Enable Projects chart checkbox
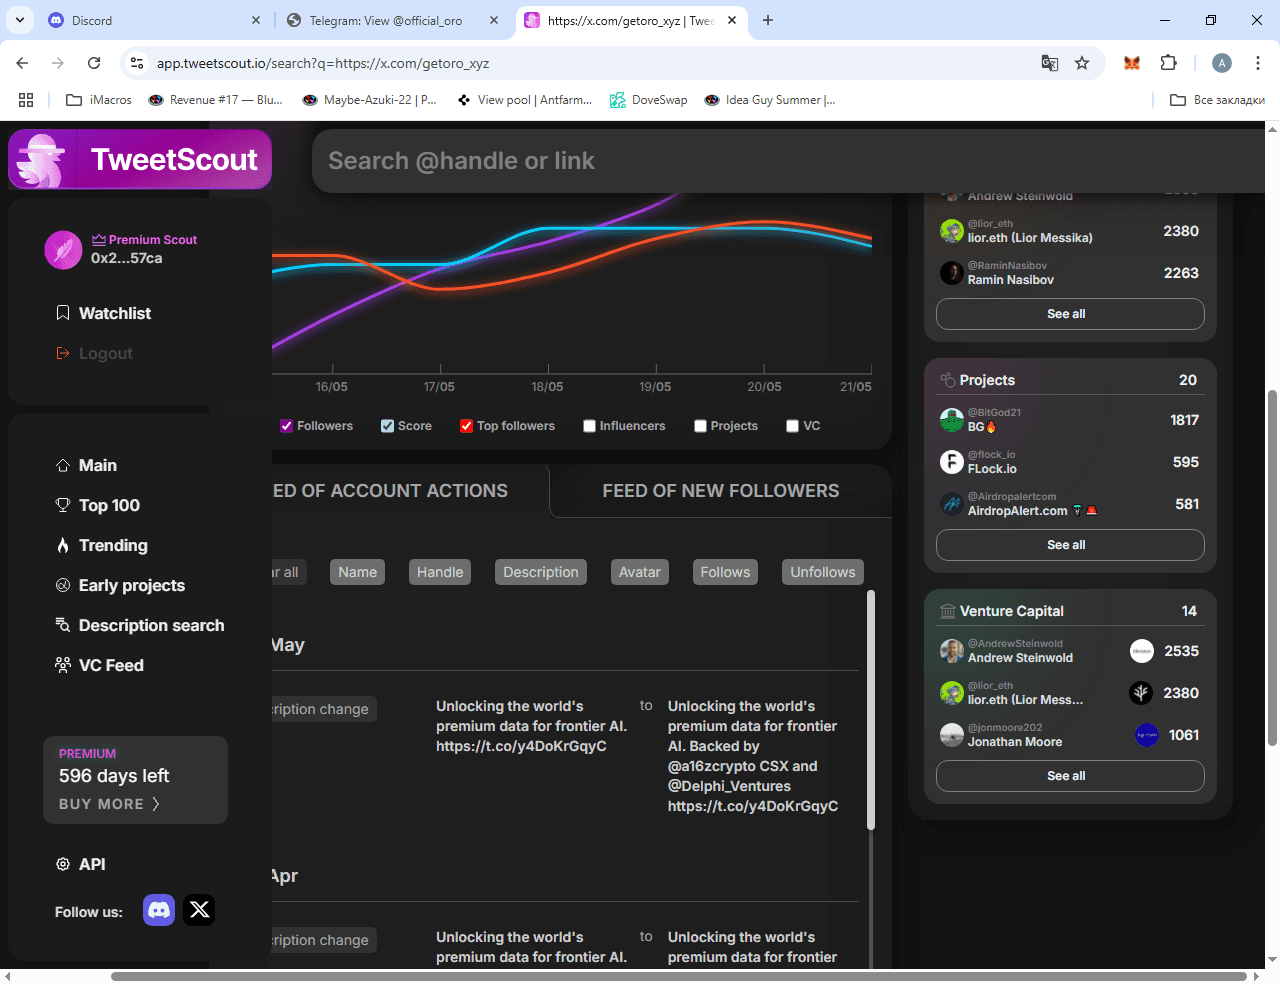 coord(701,426)
